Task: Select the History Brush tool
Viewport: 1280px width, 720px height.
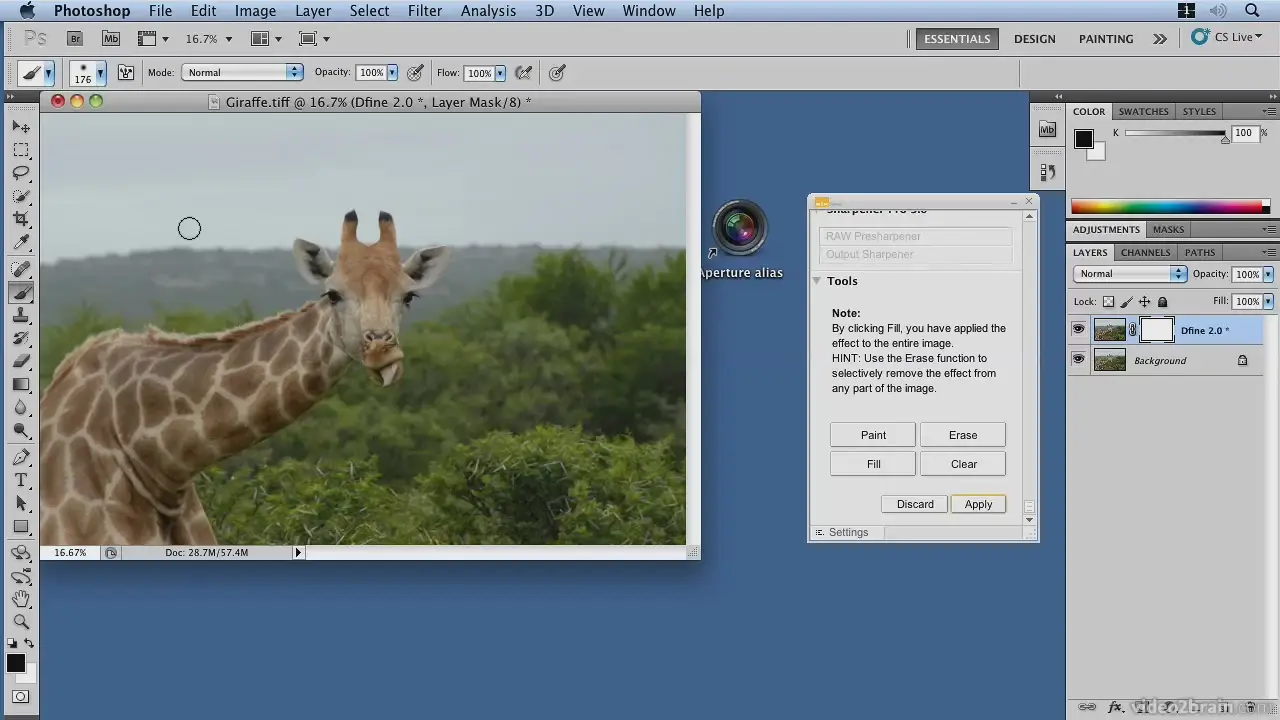Action: pyautogui.click(x=21, y=338)
